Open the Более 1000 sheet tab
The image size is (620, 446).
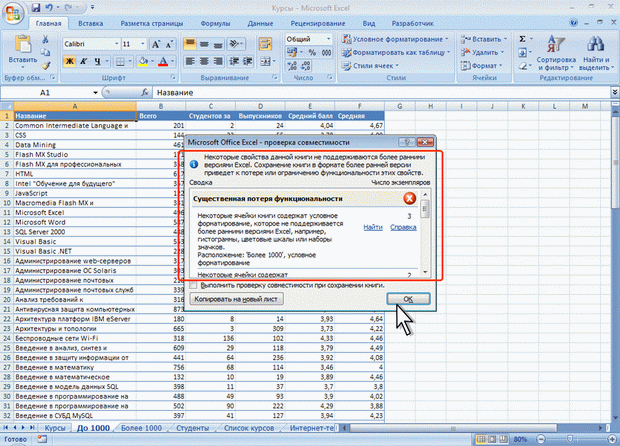coord(141,428)
